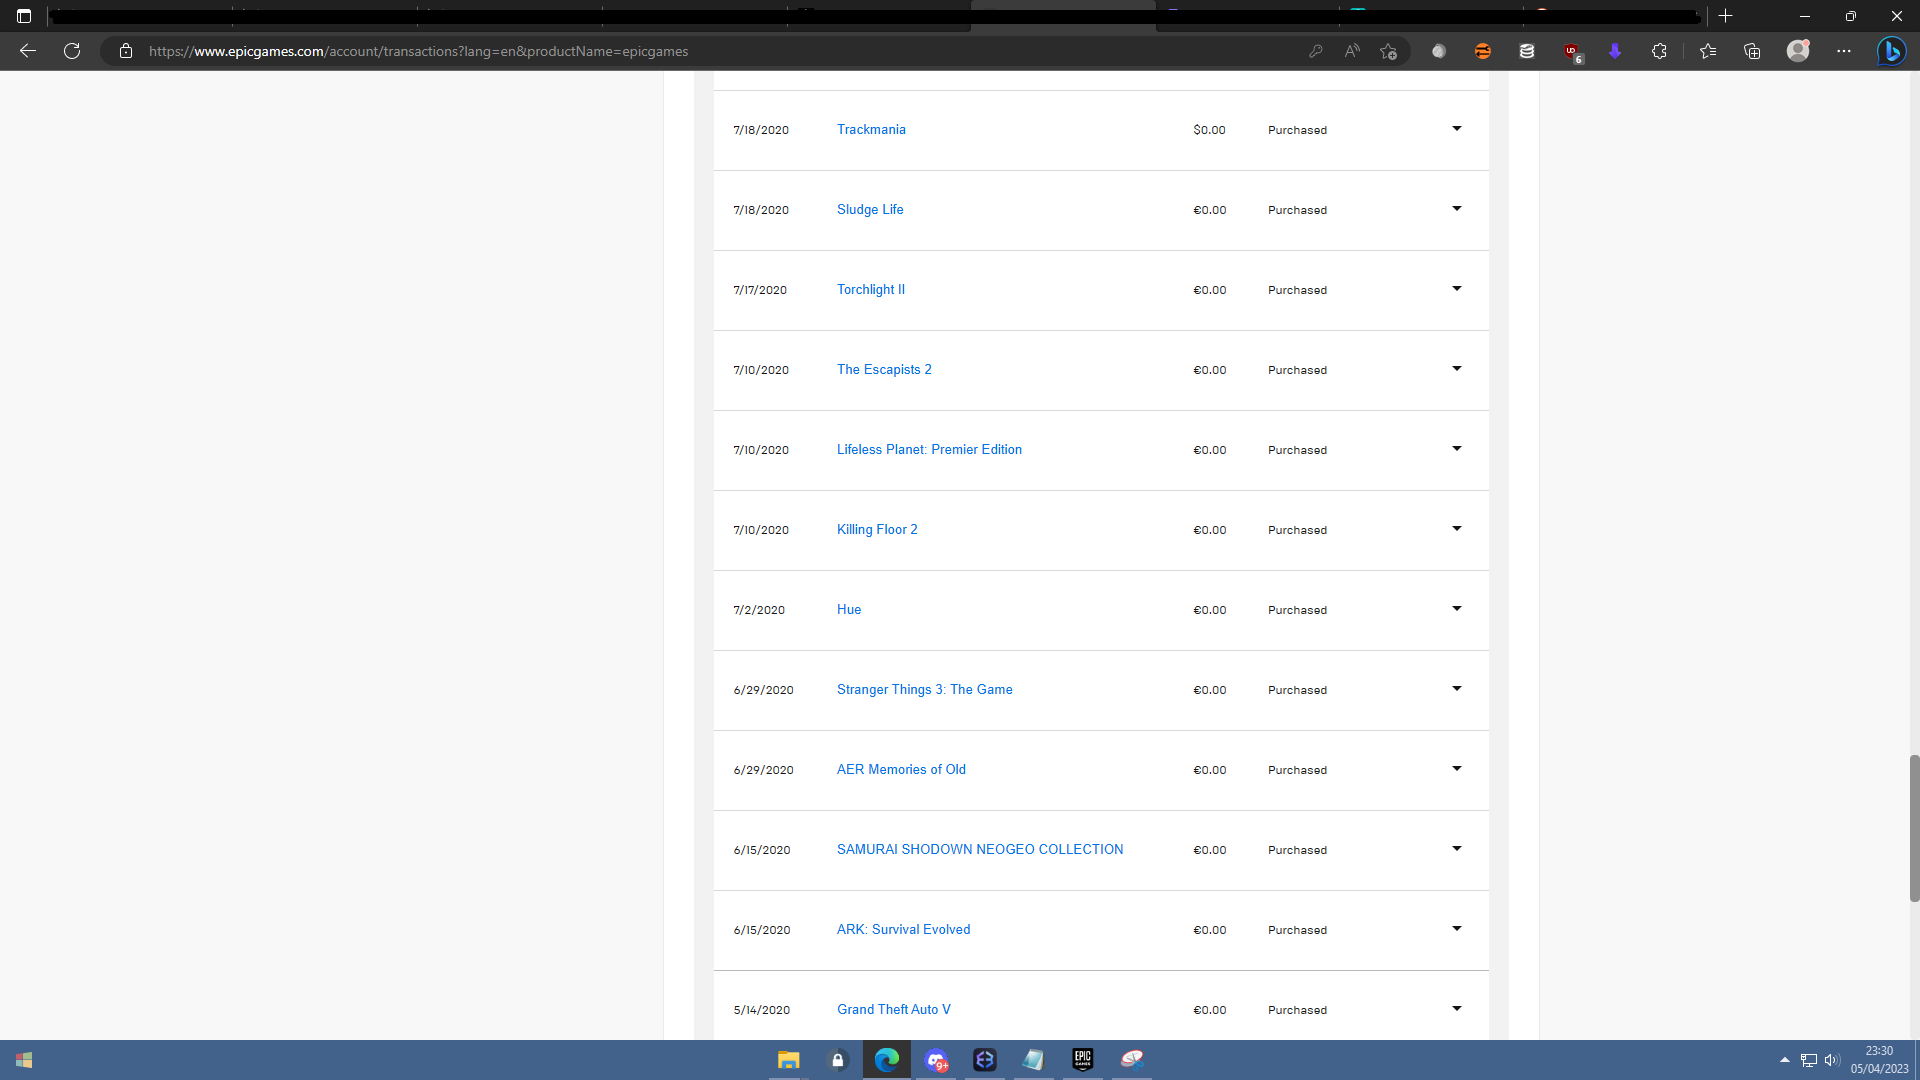Open the Hue game link
Image resolution: width=1920 pixels, height=1080 pixels.
tap(849, 610)
